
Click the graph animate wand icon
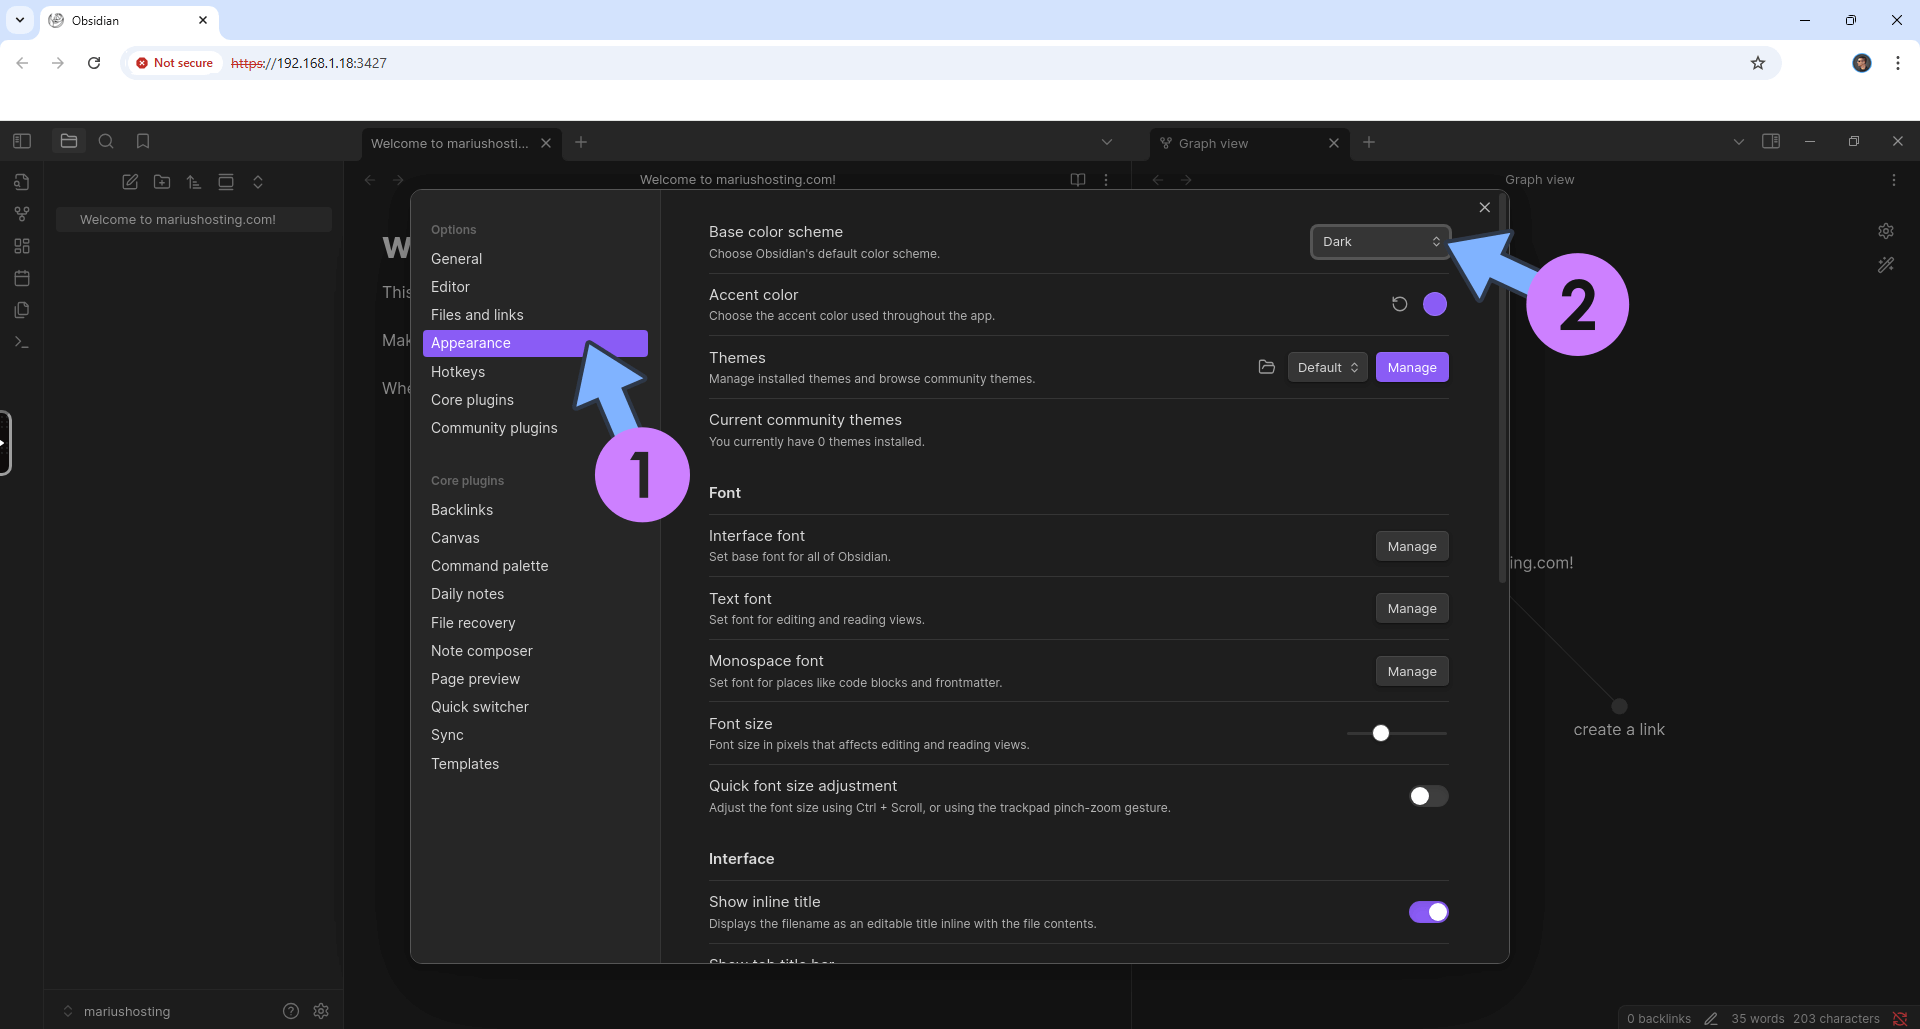coord(1886,265)
